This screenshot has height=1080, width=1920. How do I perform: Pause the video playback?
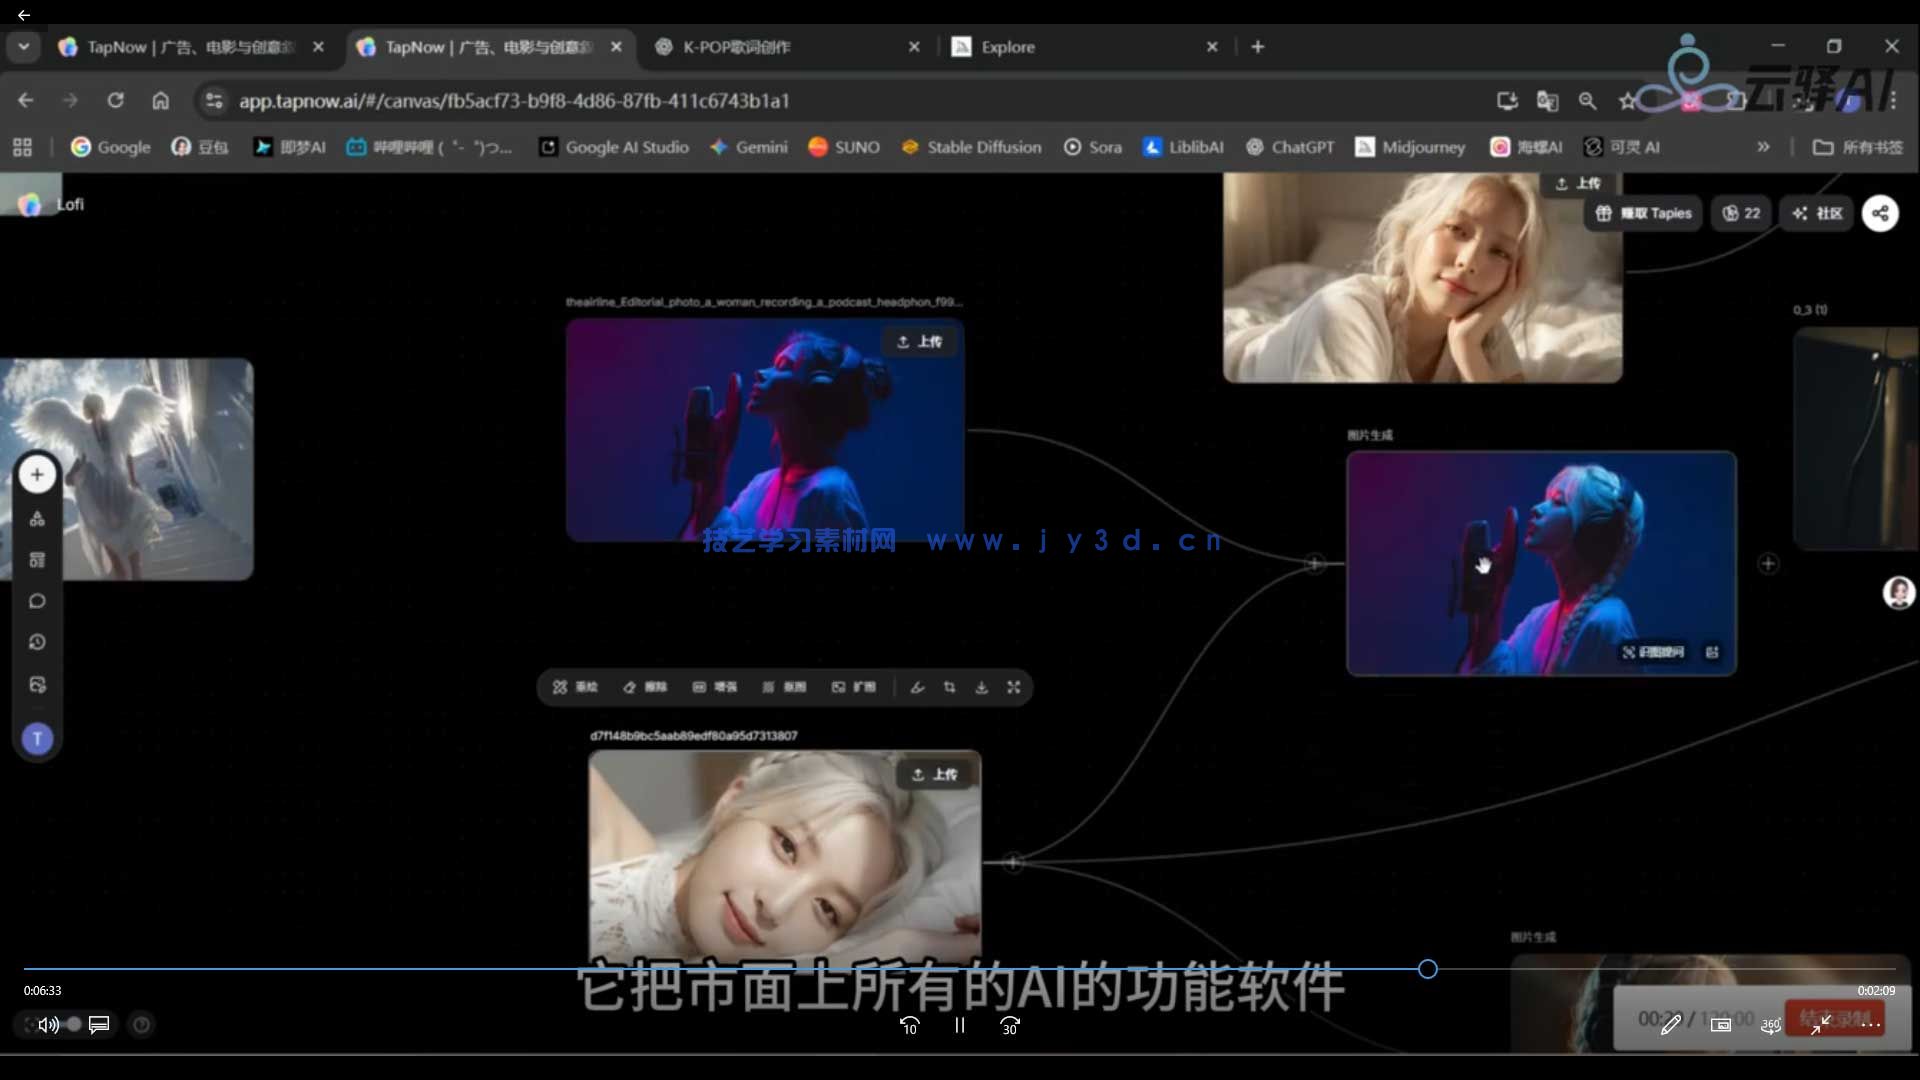[x=959, y=1025]
